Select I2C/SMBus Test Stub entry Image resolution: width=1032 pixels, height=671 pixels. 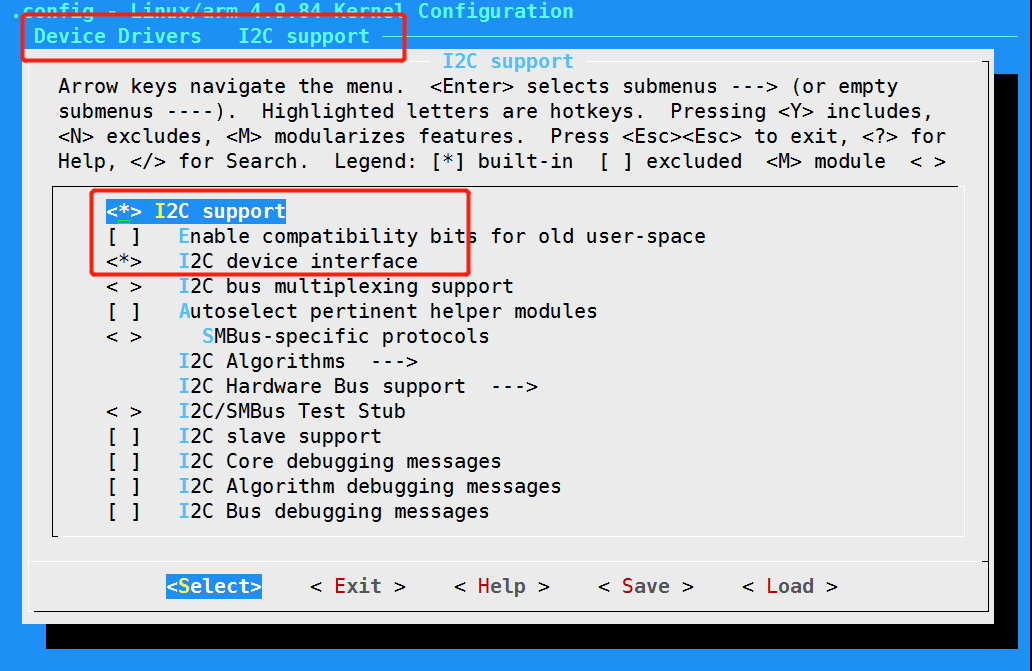coord(292,411)
